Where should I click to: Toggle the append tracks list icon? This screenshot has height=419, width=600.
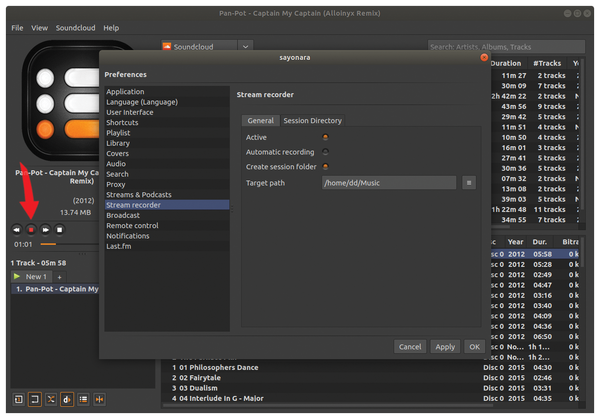tap(83, 399)
